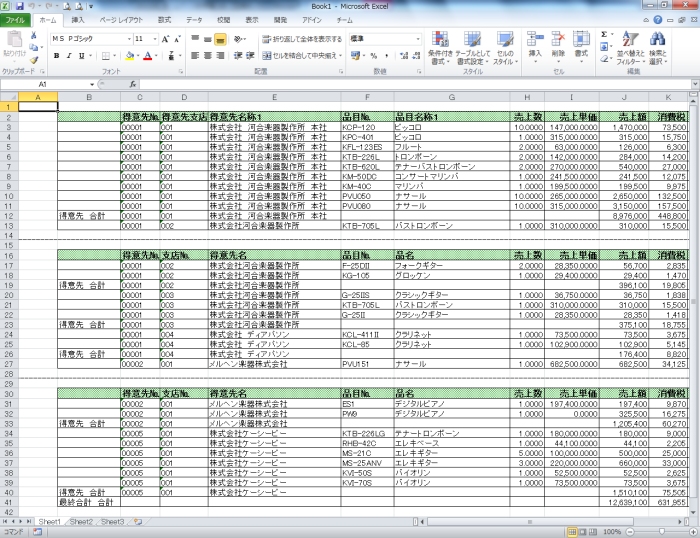
Task: Click the Format Painter brush icon
Action: point(34,59)
